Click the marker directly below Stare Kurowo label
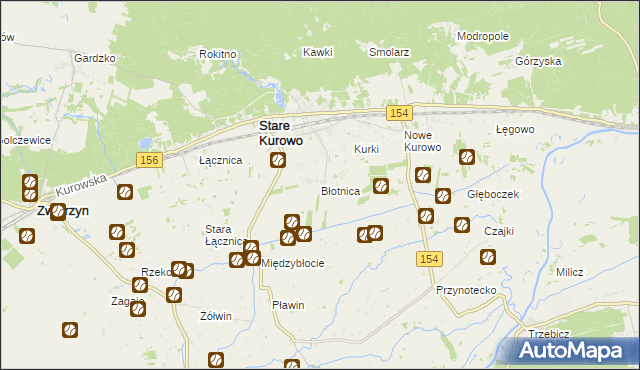The image size is (640, 370). click(278, 160)
